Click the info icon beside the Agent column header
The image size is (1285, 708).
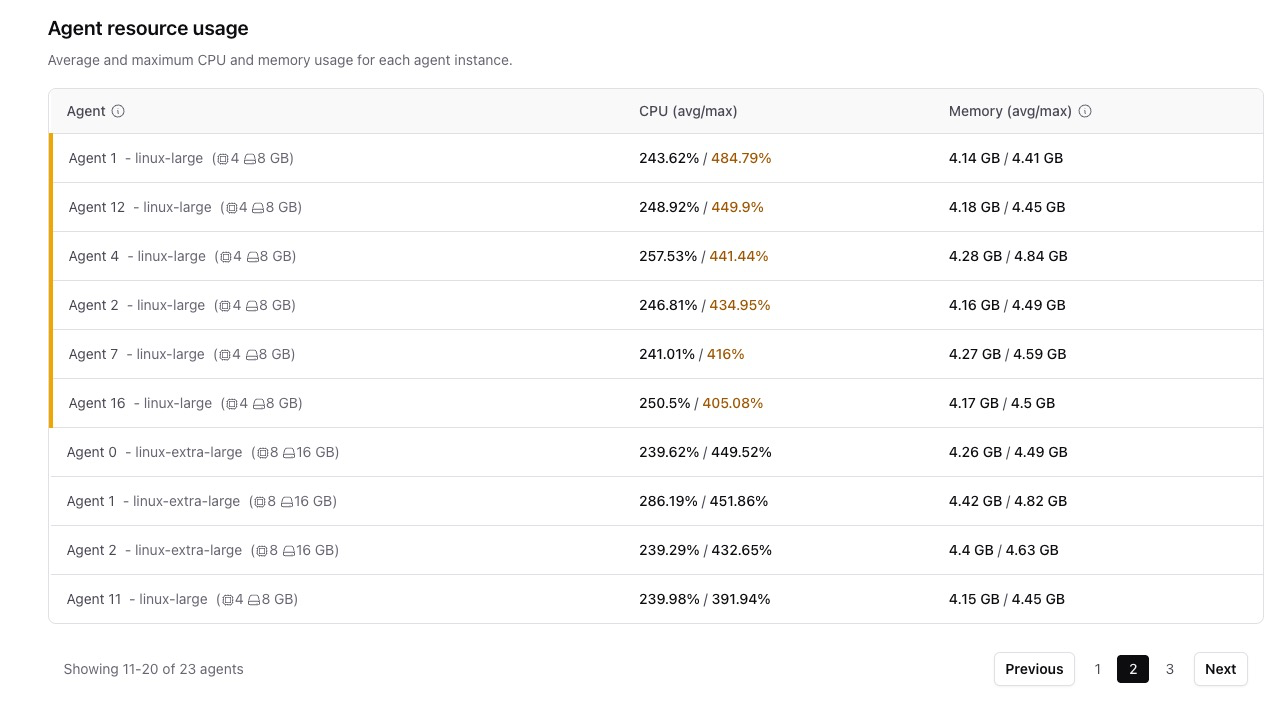coord(119,111)
